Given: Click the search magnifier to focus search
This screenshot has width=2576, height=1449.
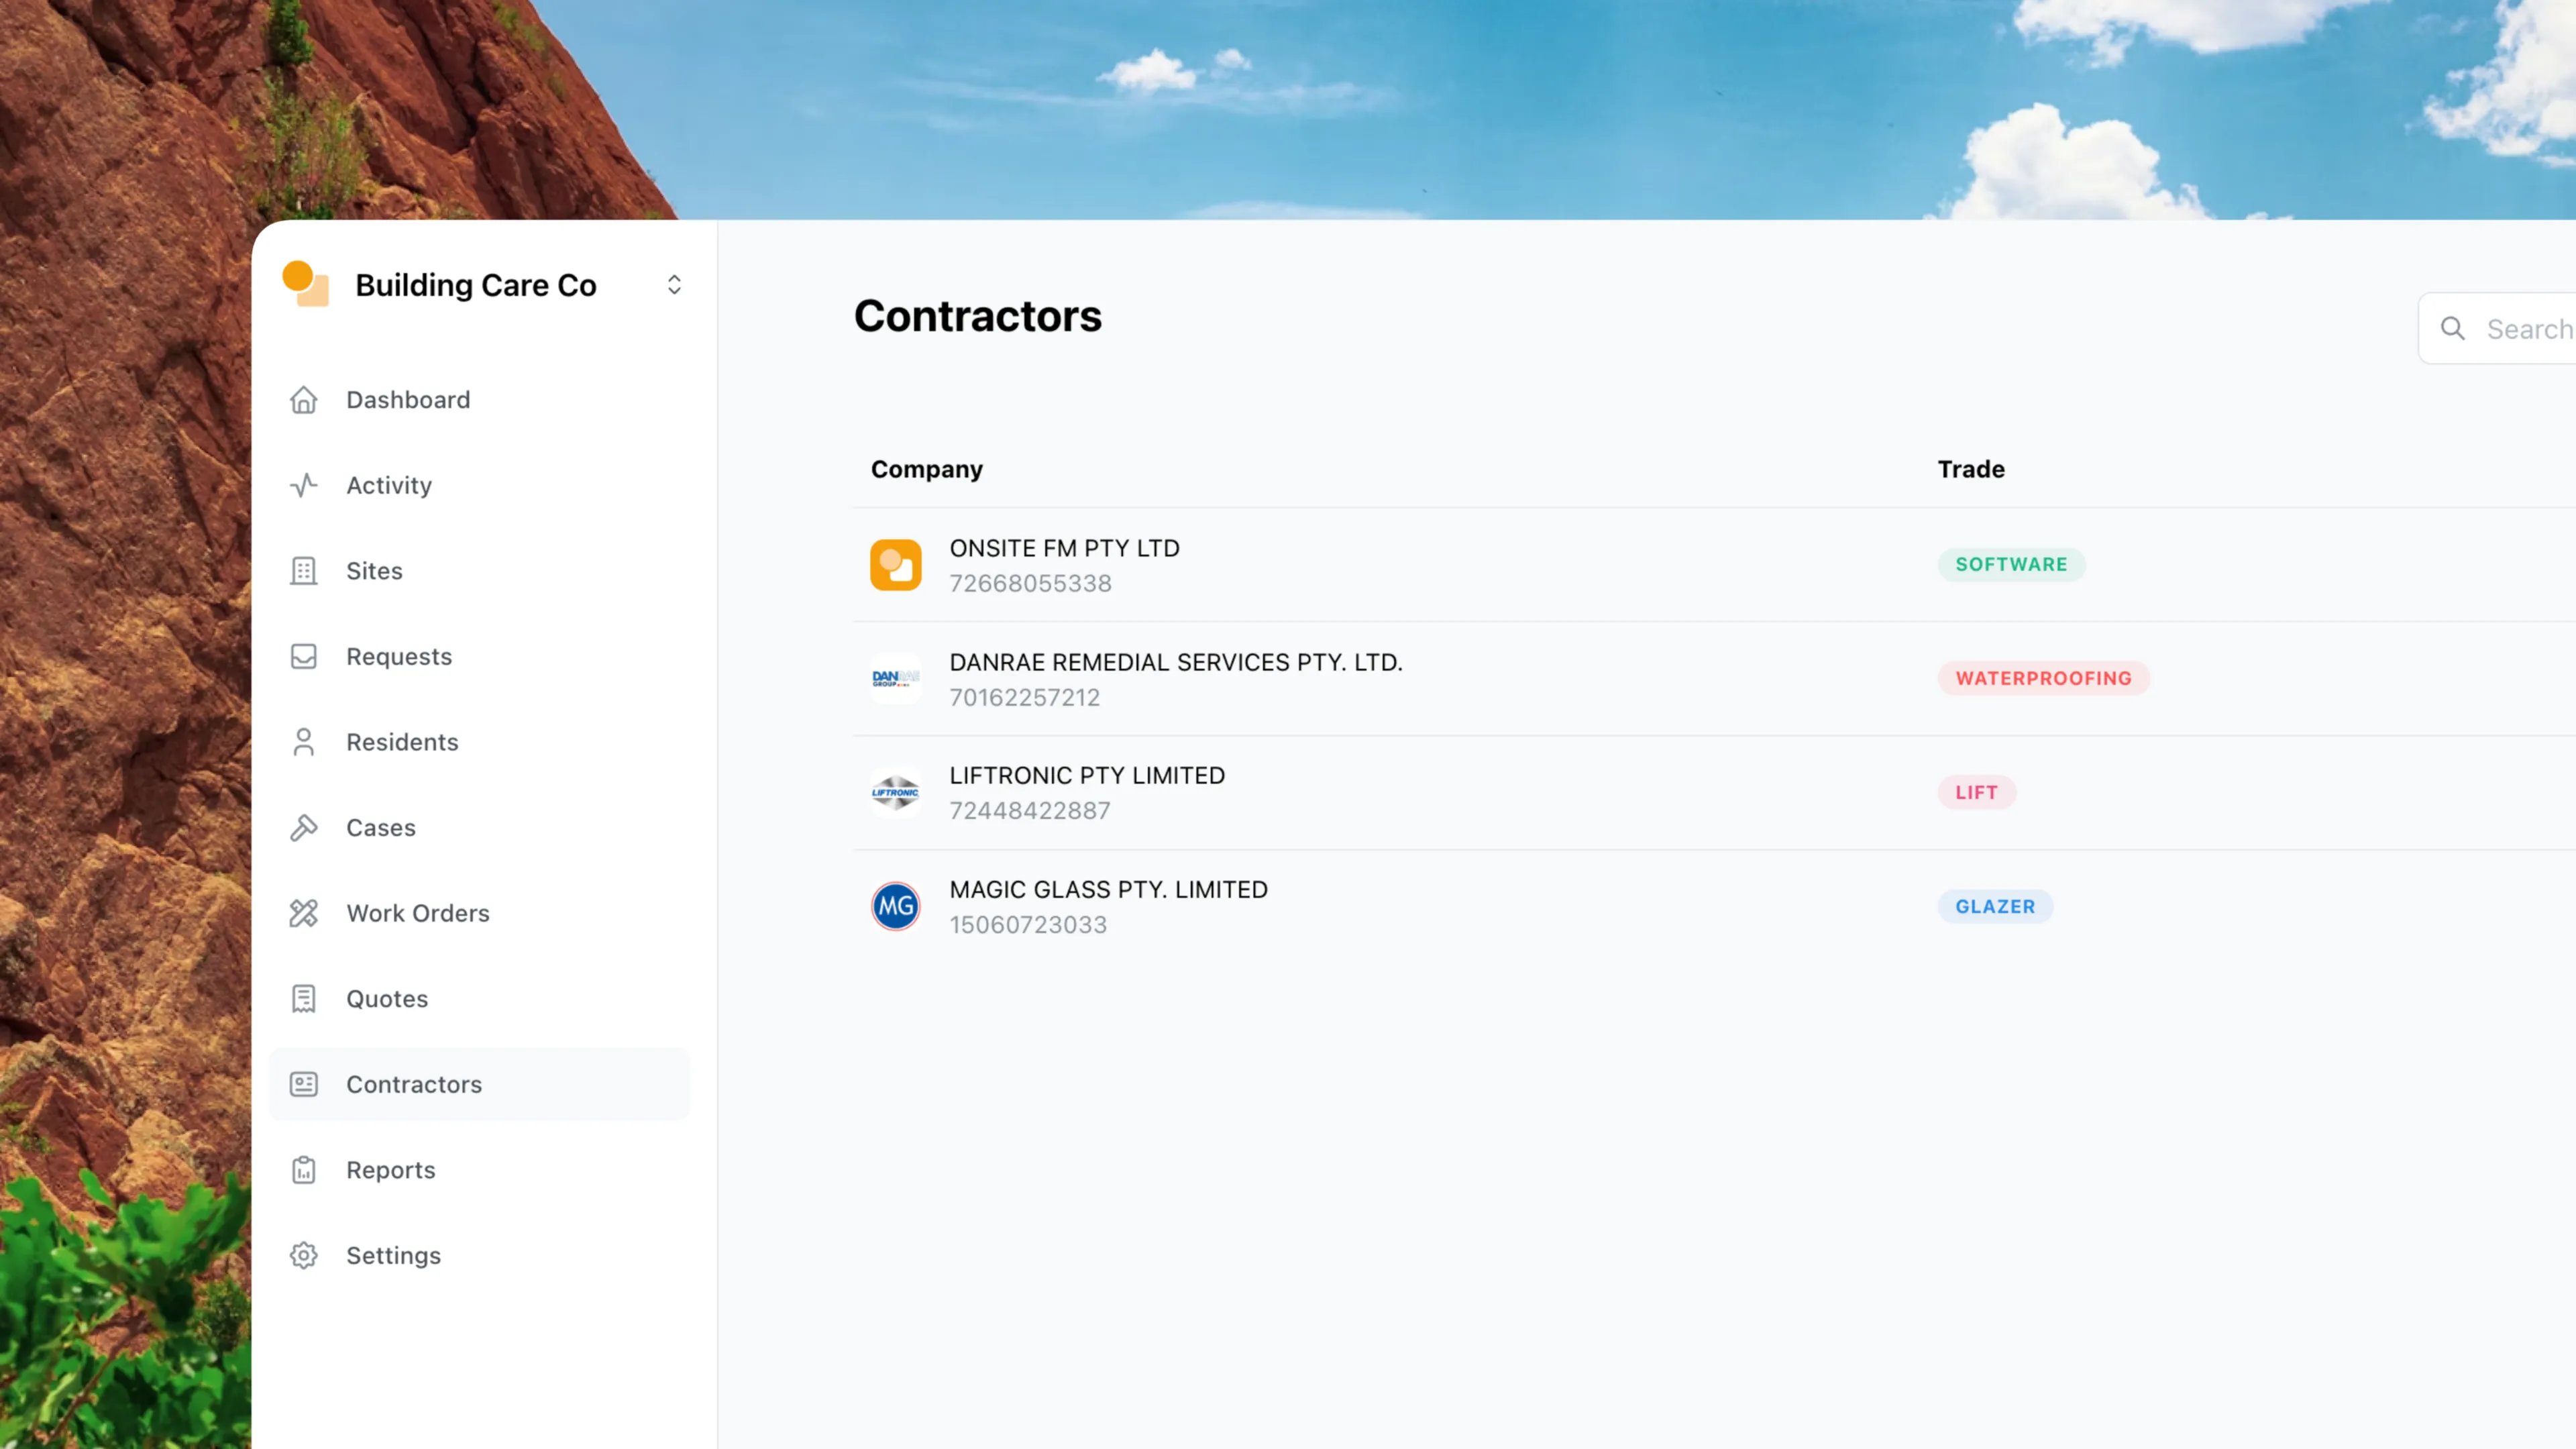Looking at the screenshot, I should [2452, 329].
